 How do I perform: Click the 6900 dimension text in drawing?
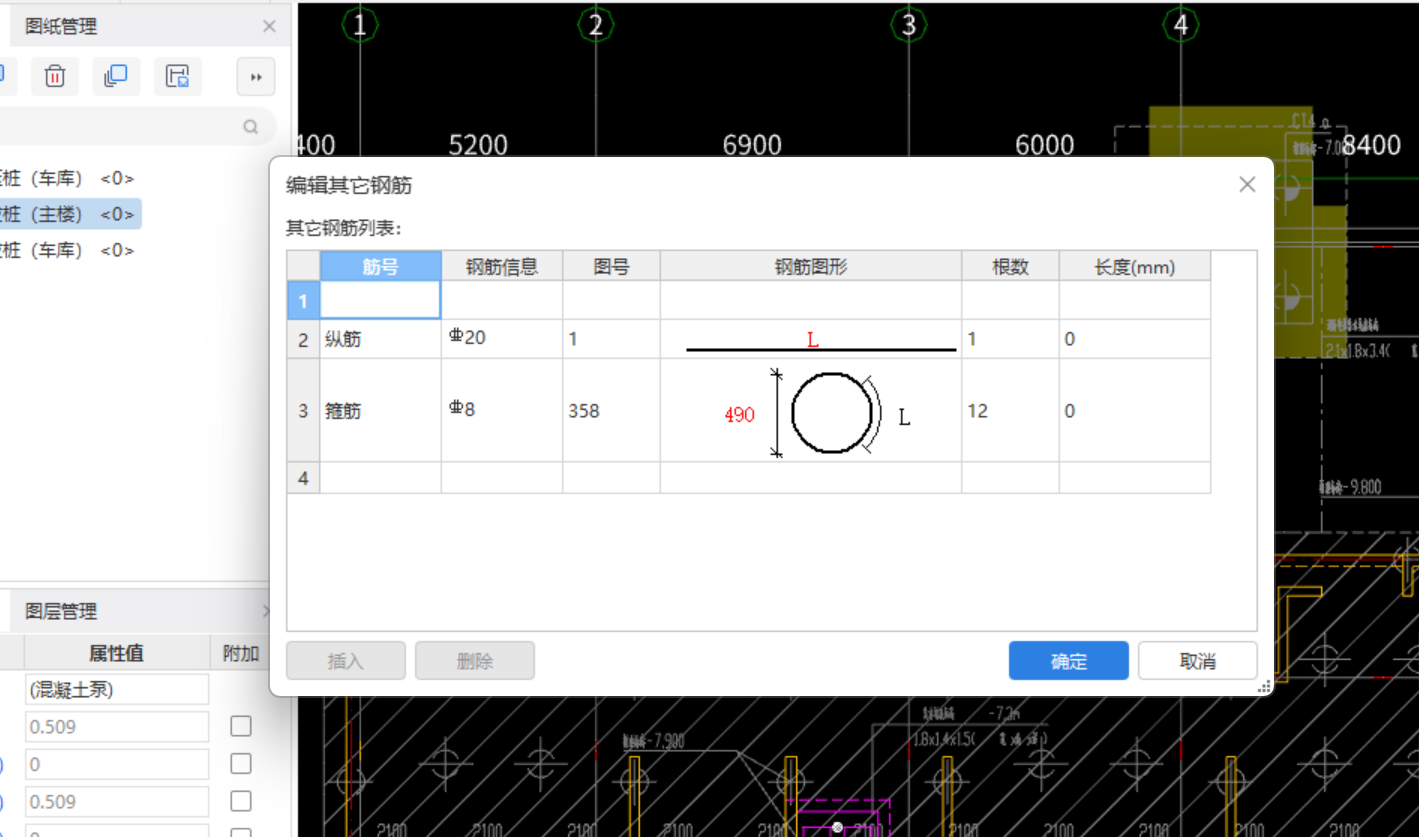pos(752,146)
